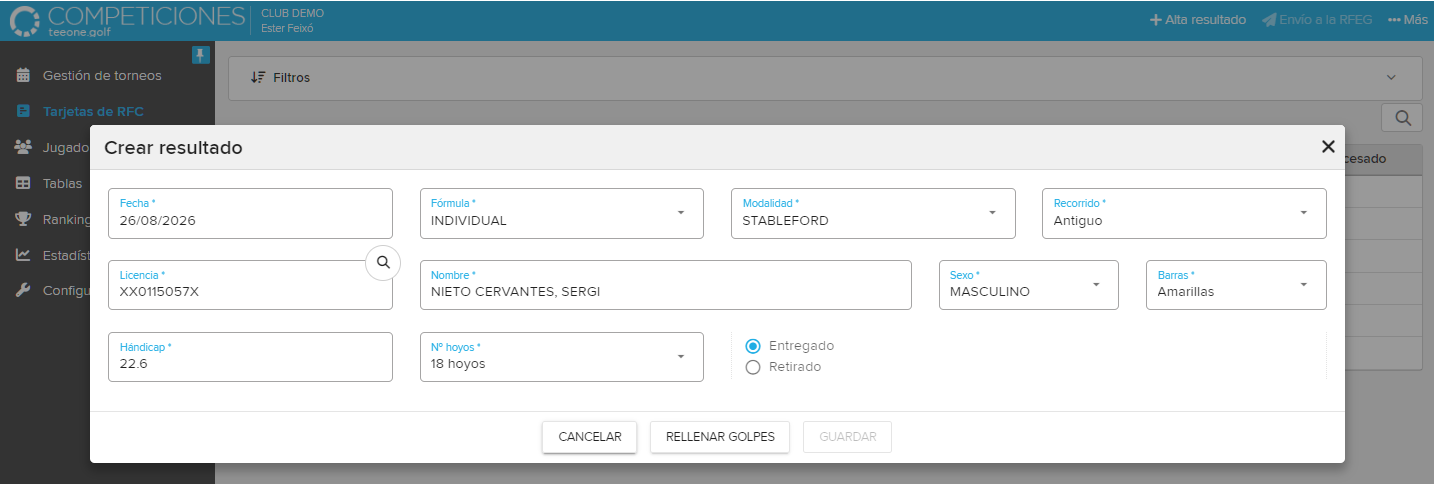Click the GUARDAR button
This screenshot has height=484, width=1434.
(x=848, y=437)
